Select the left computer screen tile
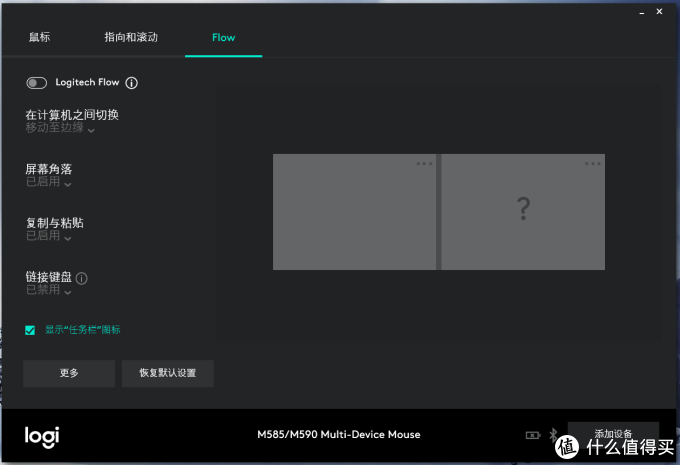The height and width of the screenshot is (465, 680). coord(354,212)
